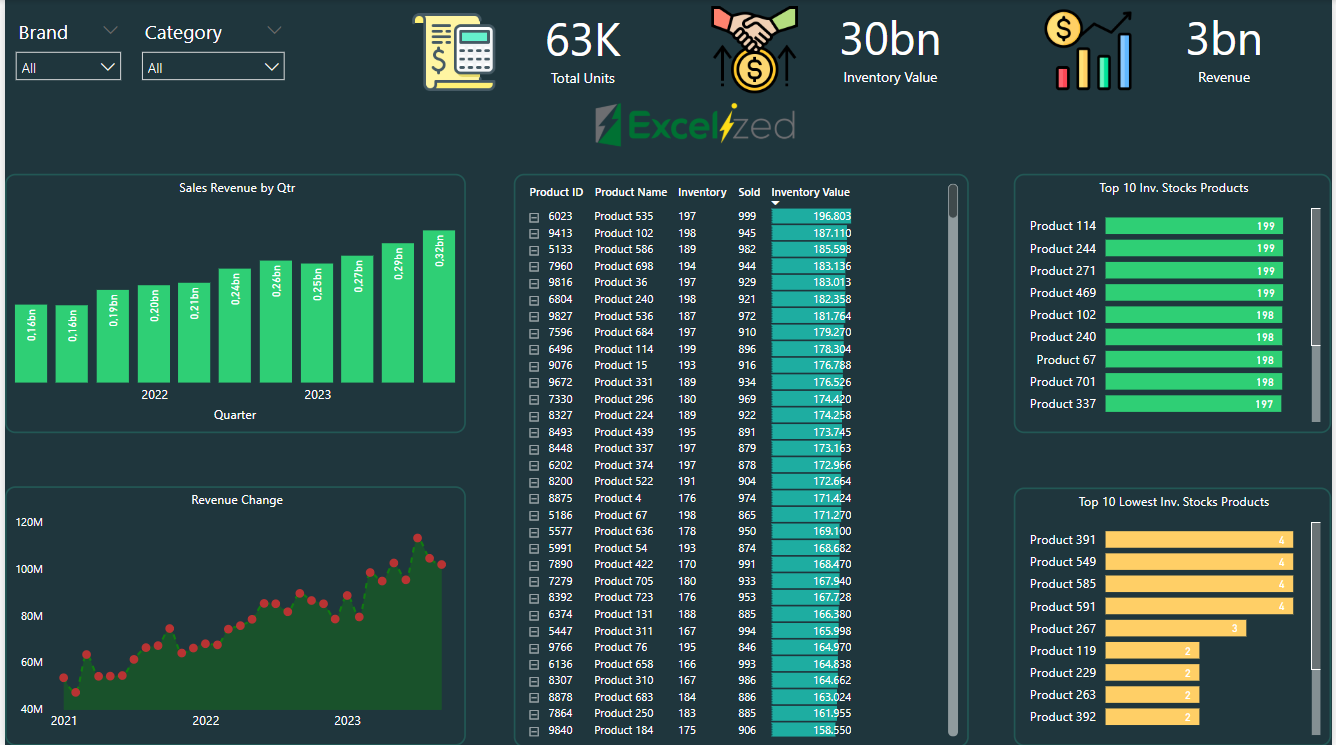
Task: Expand row for Product ID 7596
Action: pyautogui.click(x=534, y=333)
